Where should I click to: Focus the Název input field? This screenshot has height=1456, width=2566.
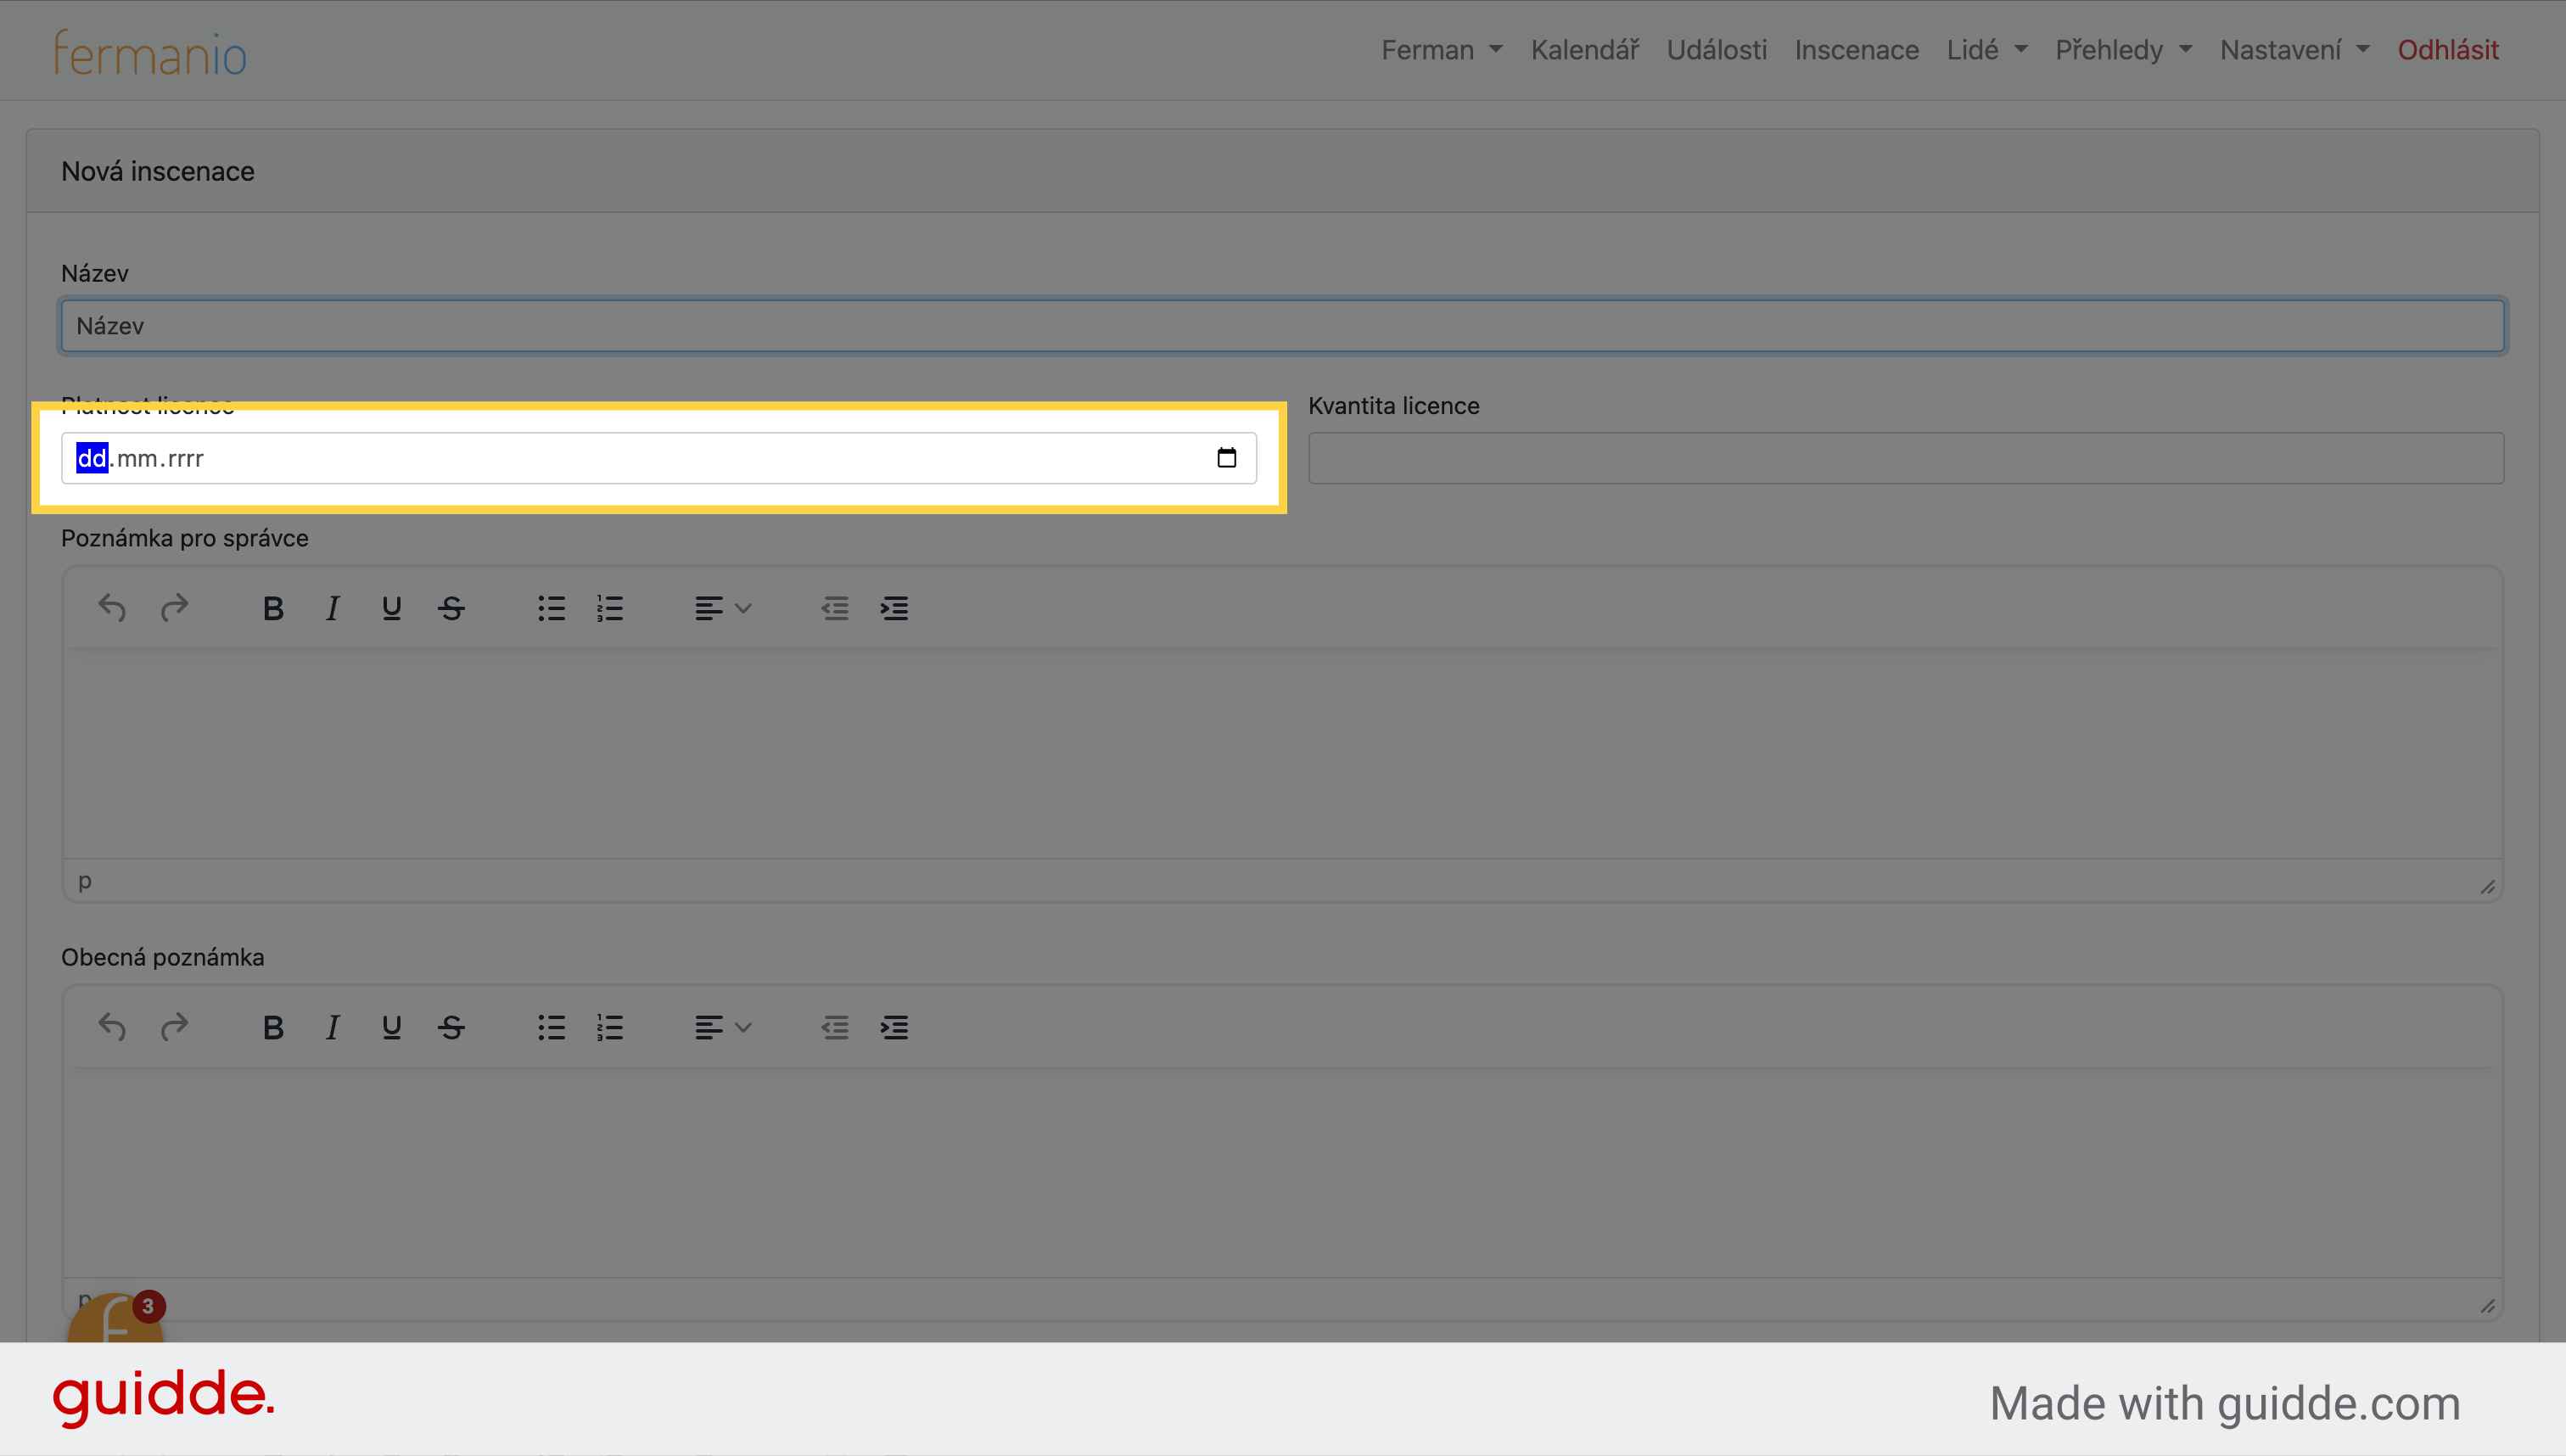coord(1282,326)
